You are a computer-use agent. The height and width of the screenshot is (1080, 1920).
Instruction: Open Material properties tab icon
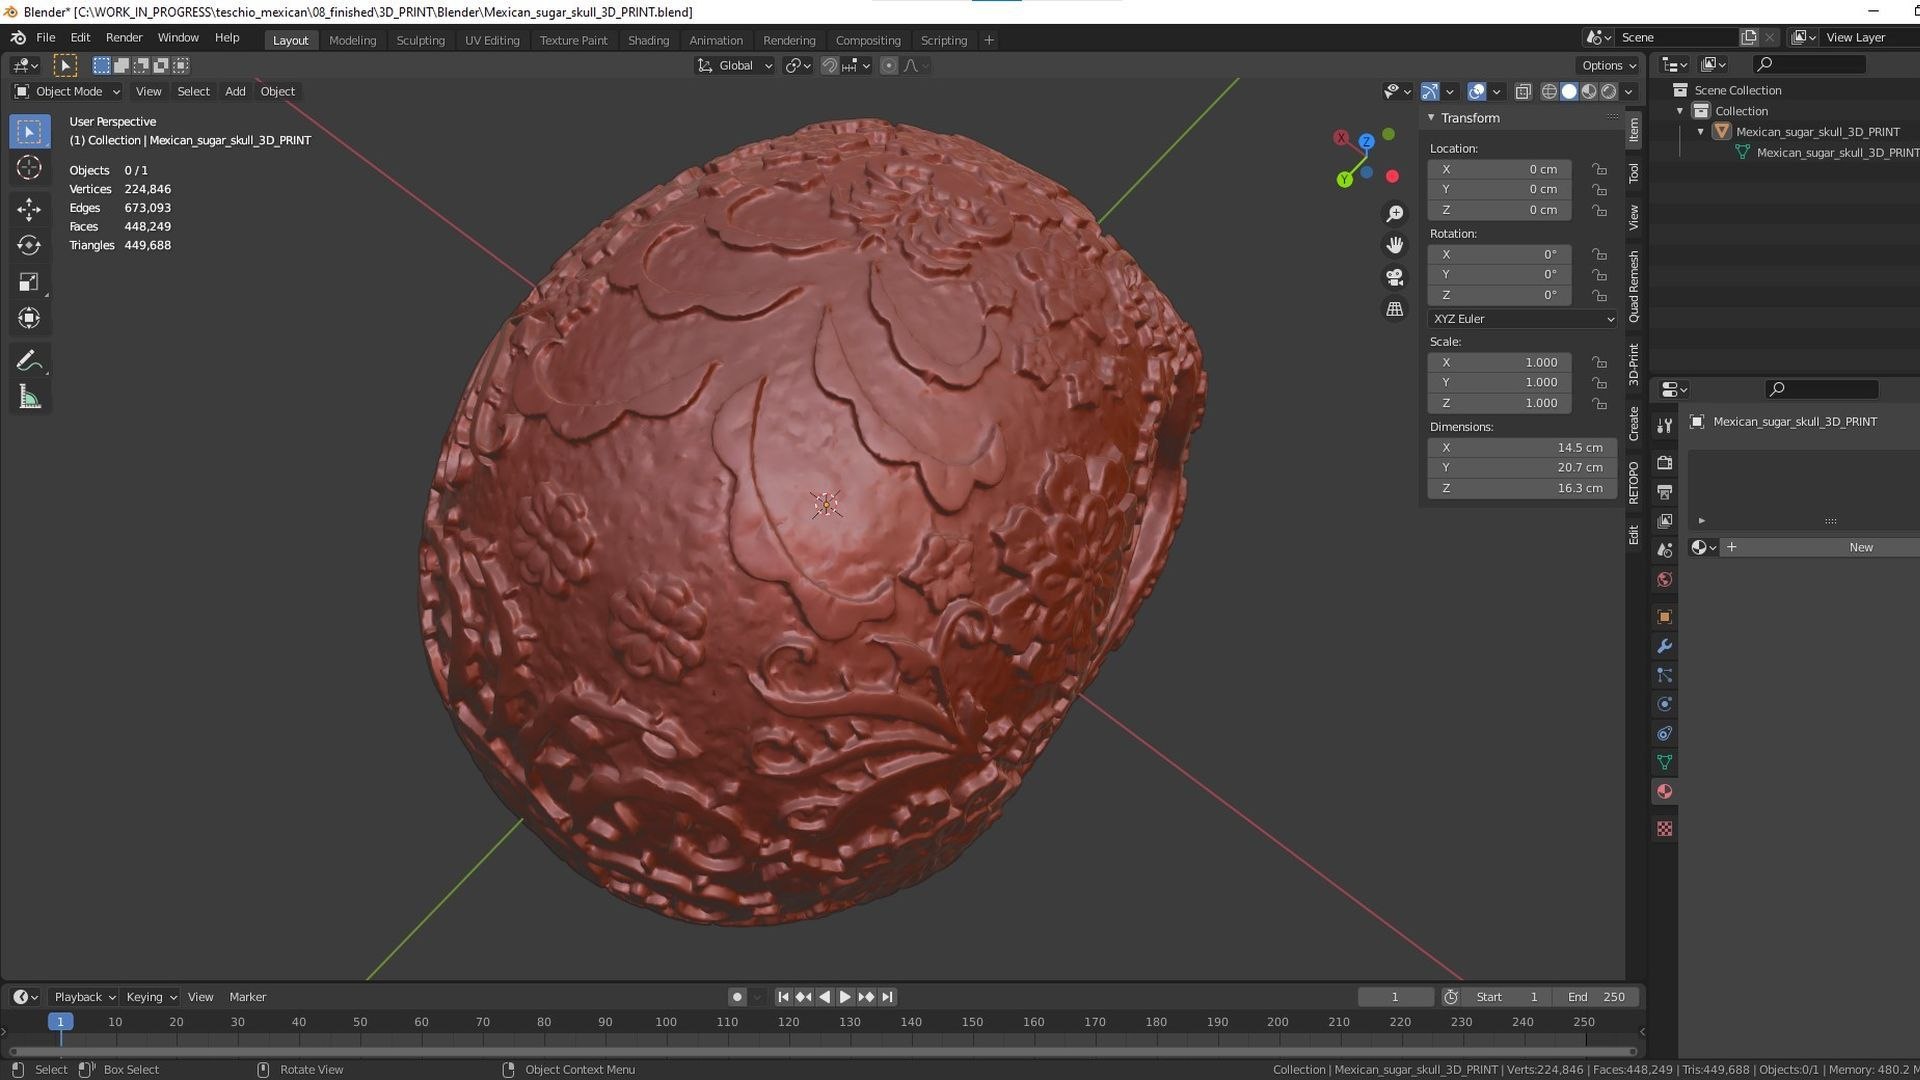[x=1664, y=792]
